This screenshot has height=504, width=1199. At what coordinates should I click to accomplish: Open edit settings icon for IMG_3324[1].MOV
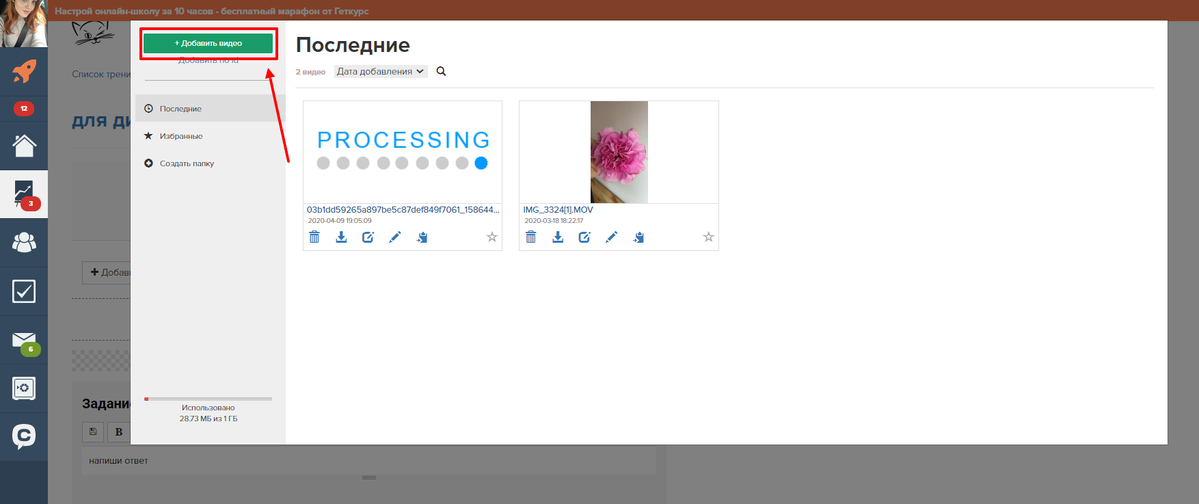pyautogui.click(x=585, y=237)
